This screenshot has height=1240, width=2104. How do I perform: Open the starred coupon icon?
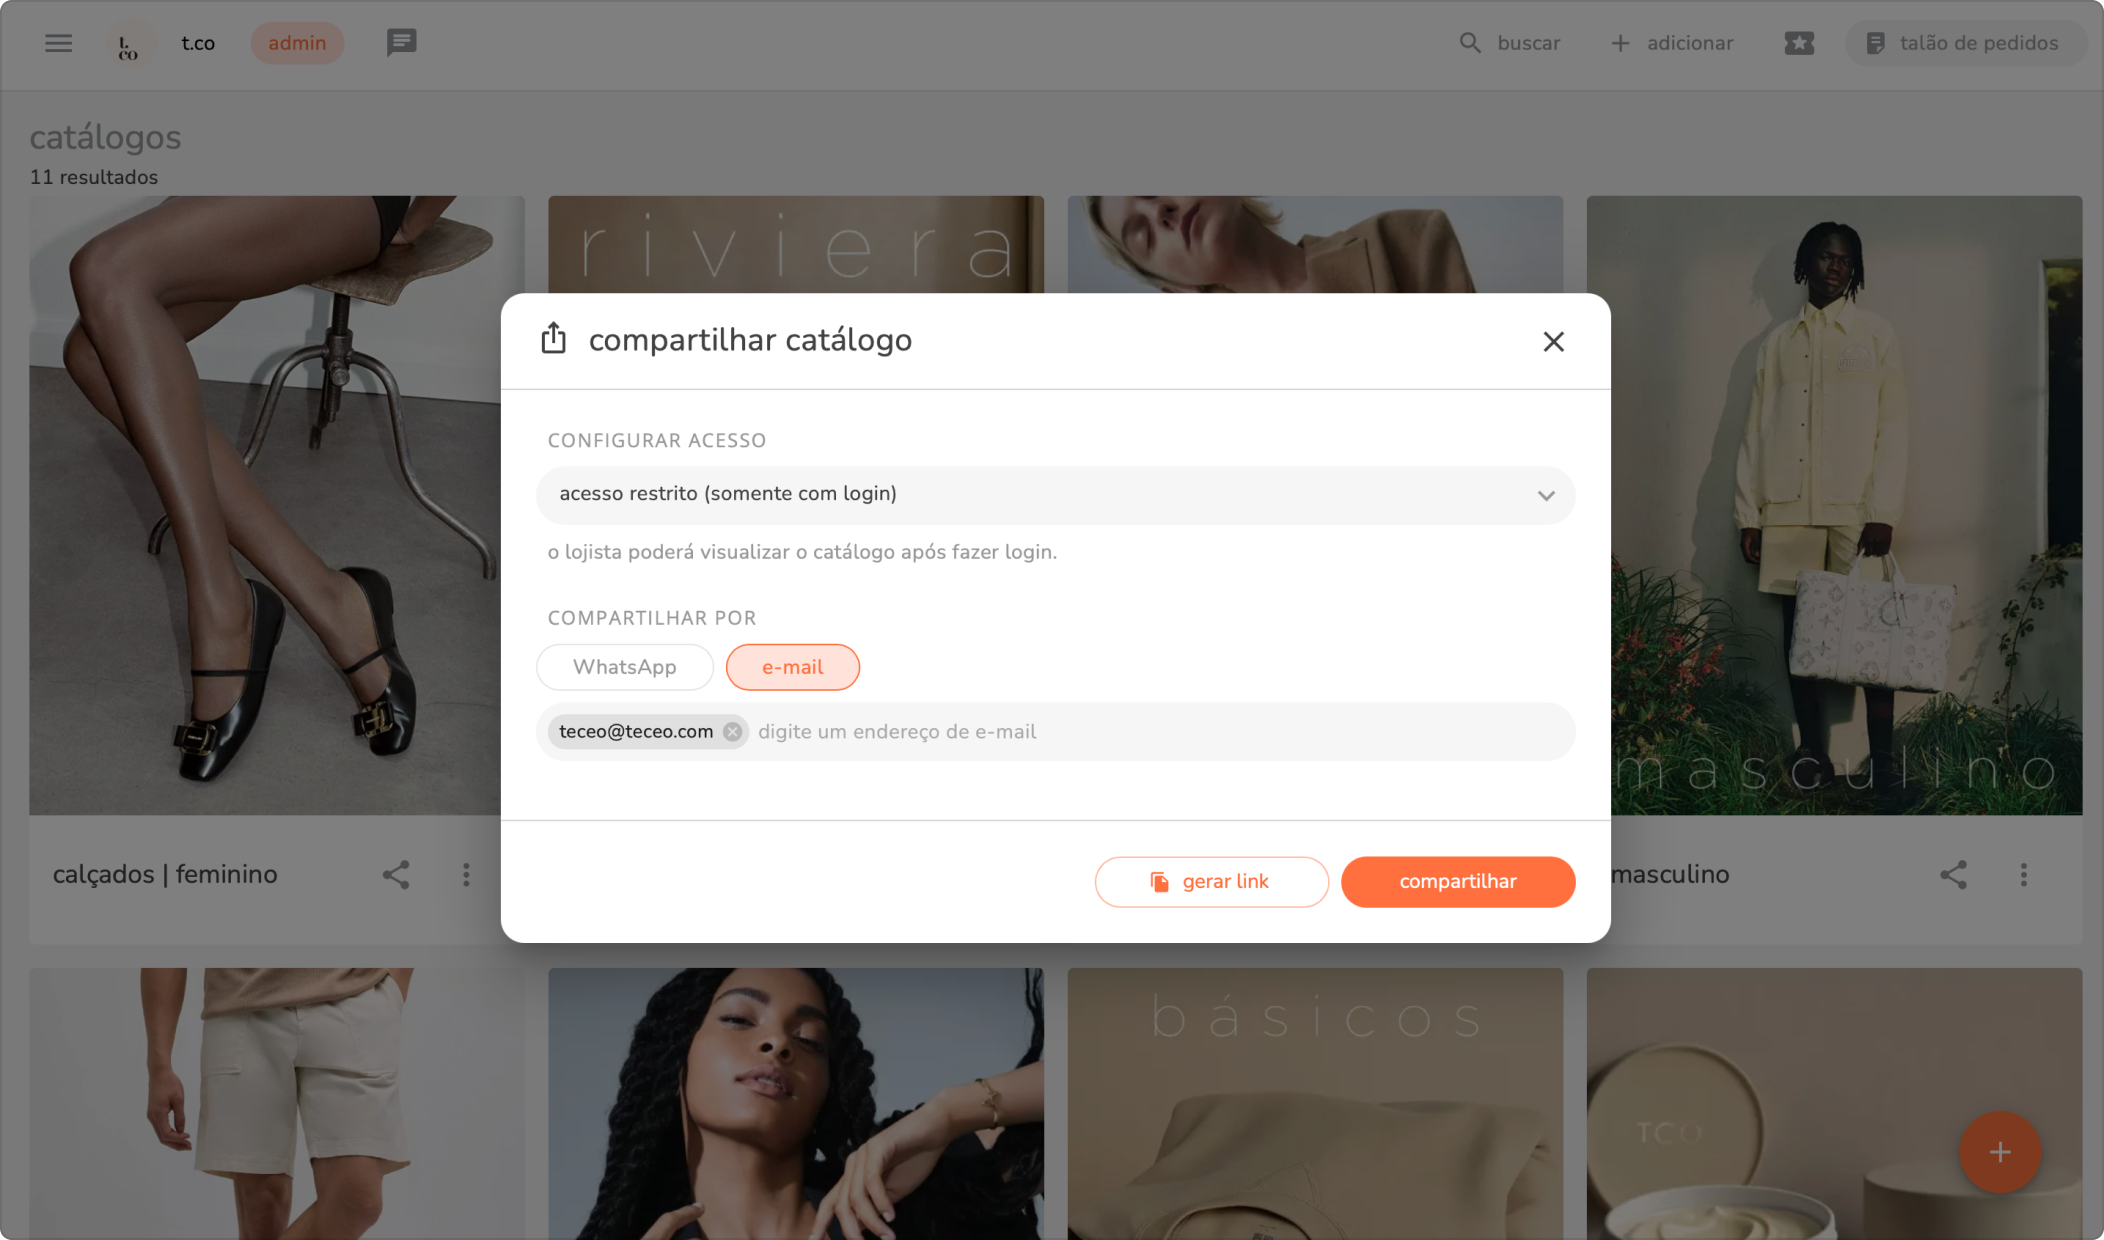tap(1799, 43)
